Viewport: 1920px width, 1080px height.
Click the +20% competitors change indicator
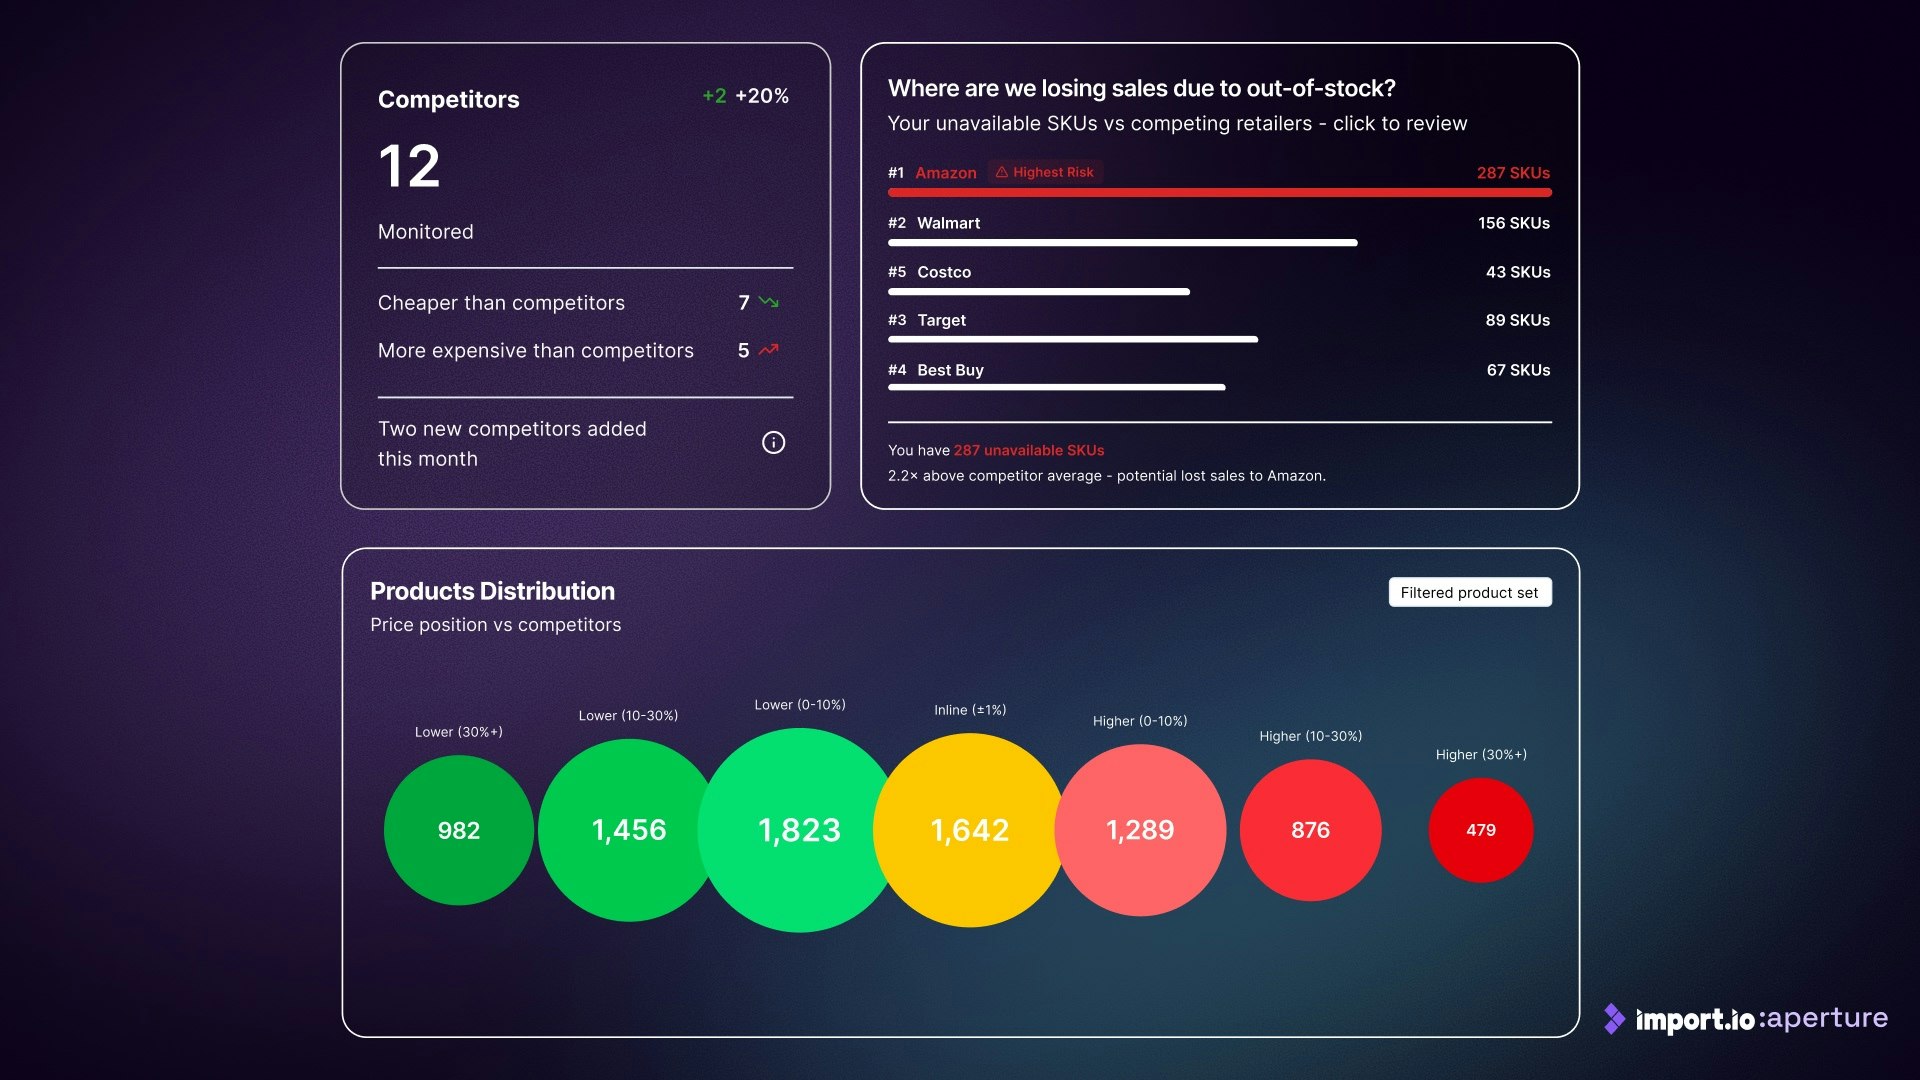(762, 96)
